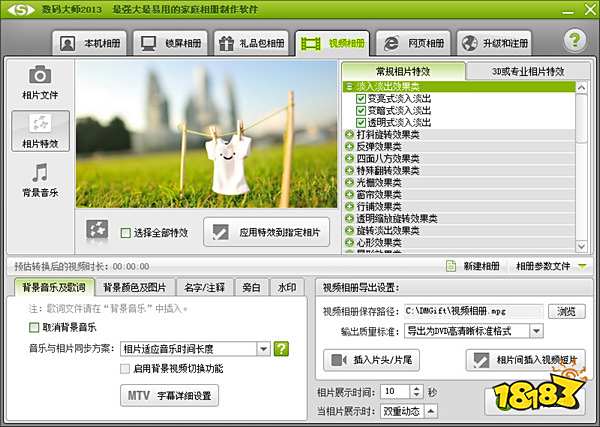The width and height of the screenshot is (600, 427).
Task: Expand the 打斜旋转效果类 category
Action: [x=350, y=135]
